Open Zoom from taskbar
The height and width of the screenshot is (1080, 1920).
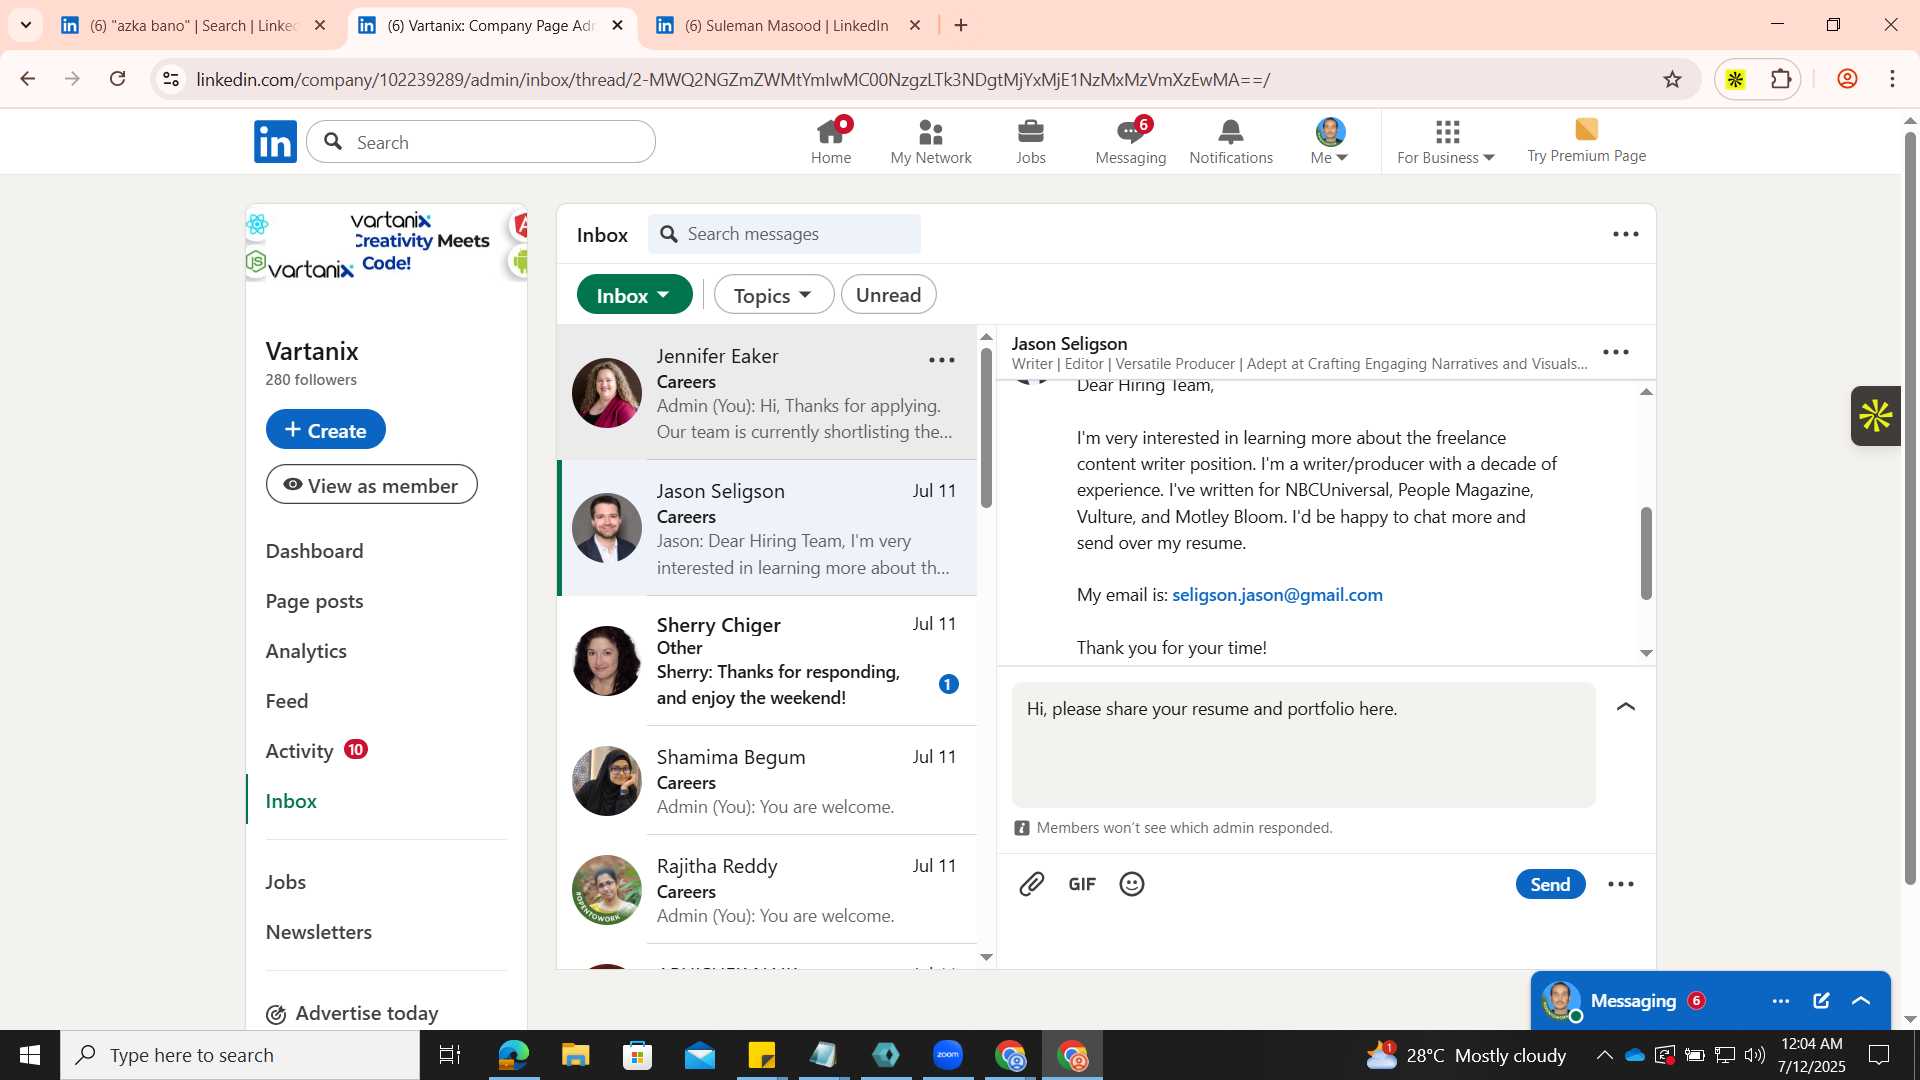pyautogui.click(x=948, y=1055)
